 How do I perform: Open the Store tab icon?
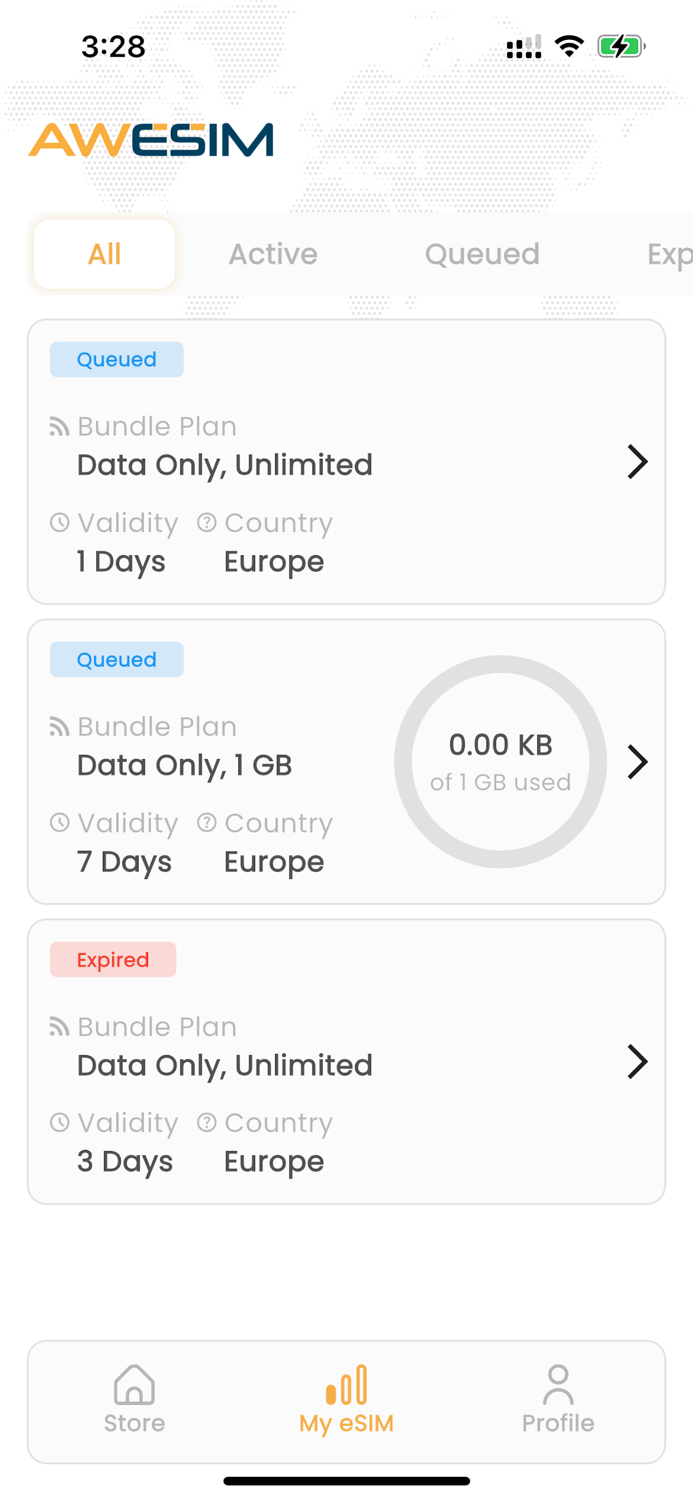tap(134, 1385)
